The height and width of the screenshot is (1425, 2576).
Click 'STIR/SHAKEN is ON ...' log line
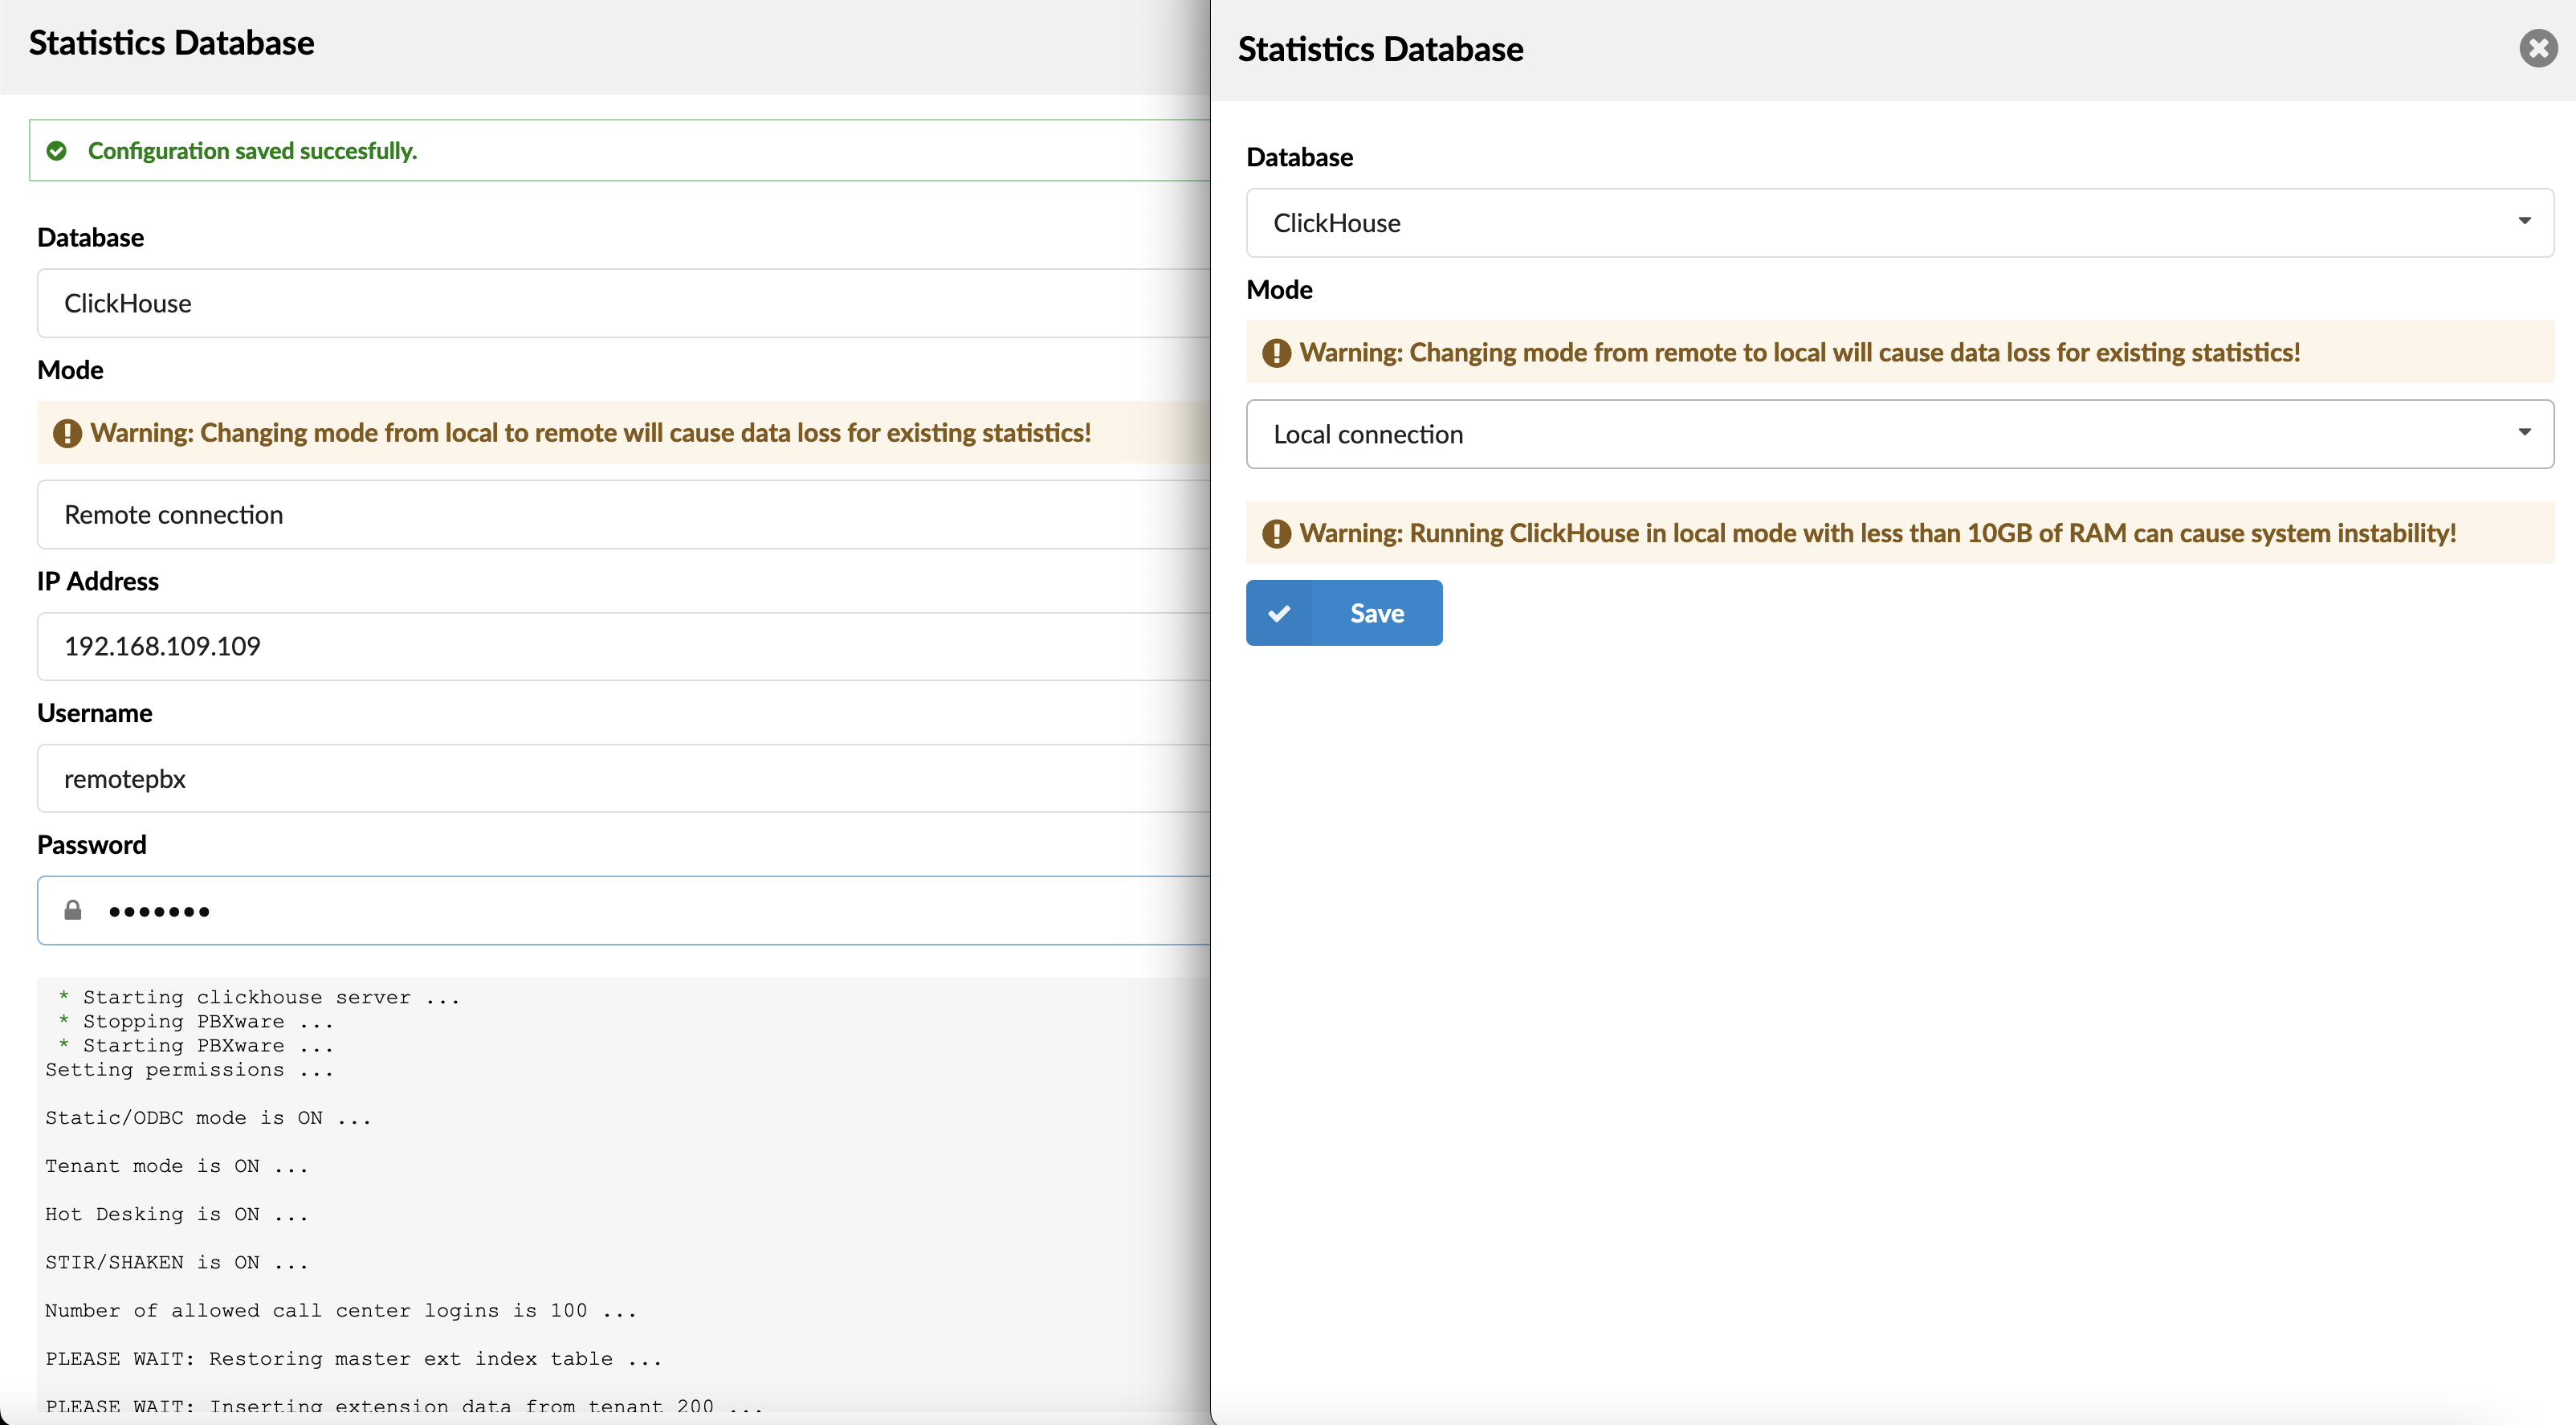point(177,1262)
